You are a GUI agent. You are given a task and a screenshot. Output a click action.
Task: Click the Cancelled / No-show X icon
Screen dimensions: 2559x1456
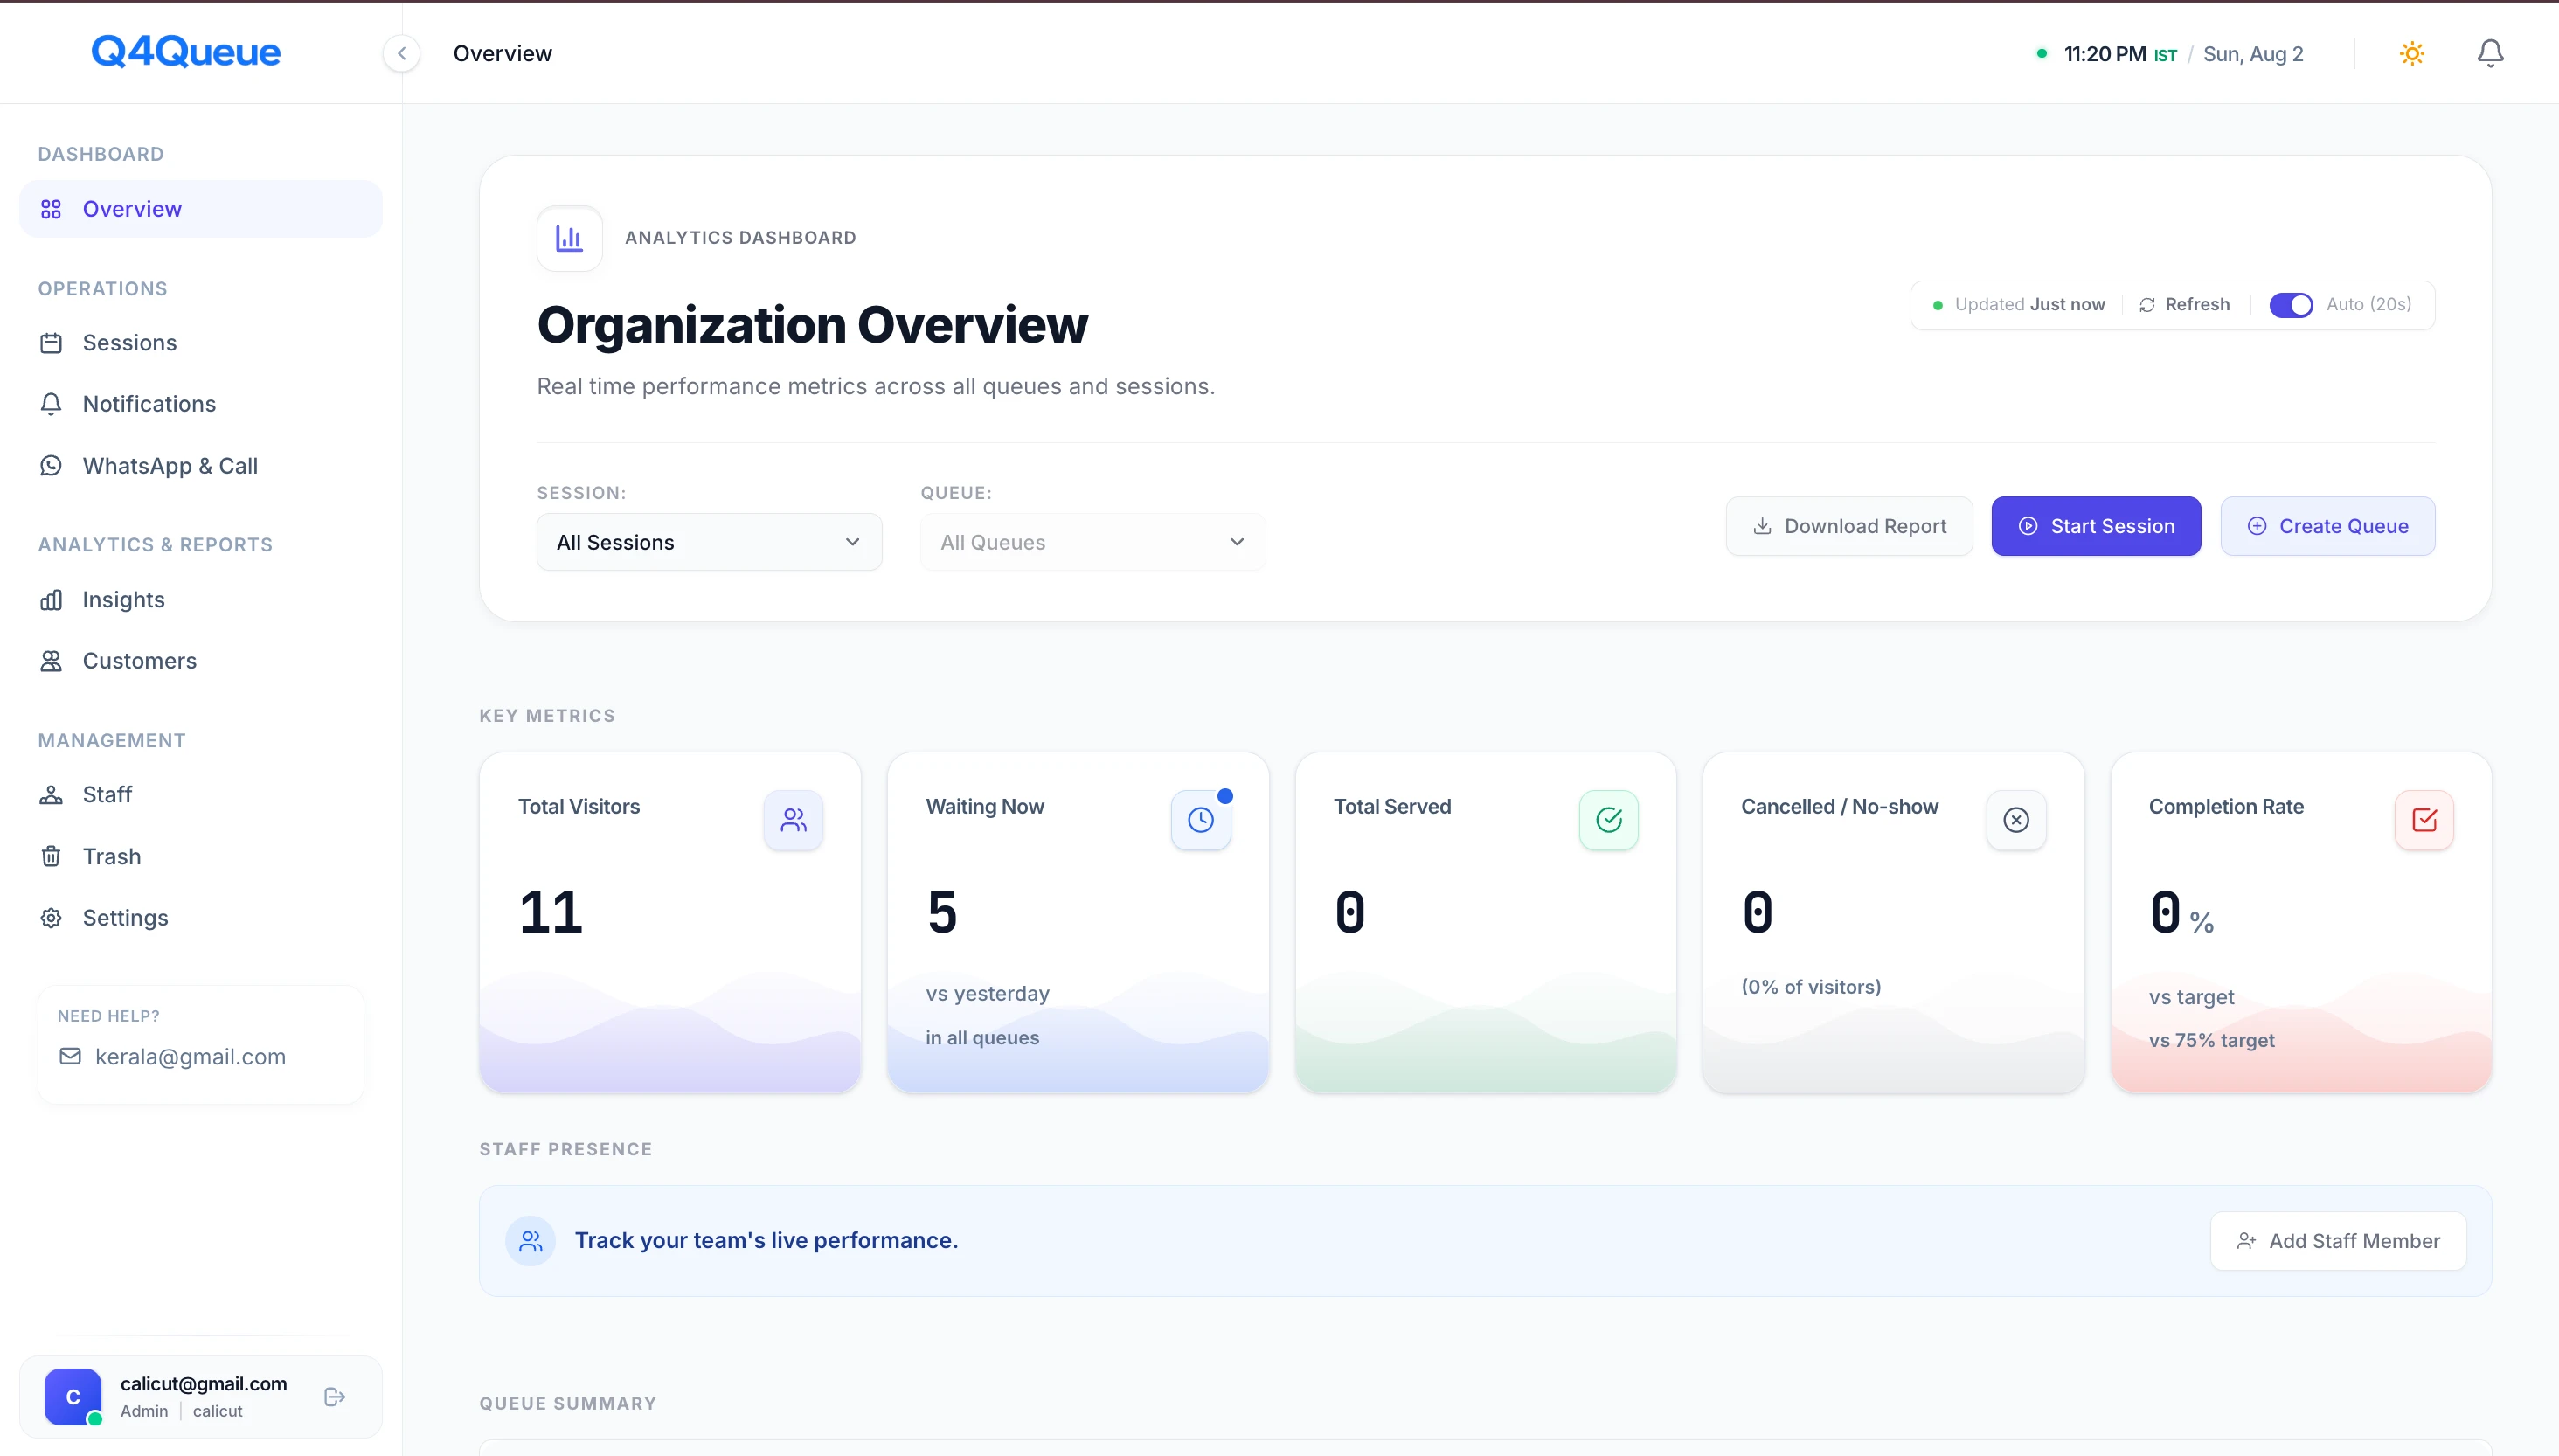pyautogui.click(x=2016, y=820)
